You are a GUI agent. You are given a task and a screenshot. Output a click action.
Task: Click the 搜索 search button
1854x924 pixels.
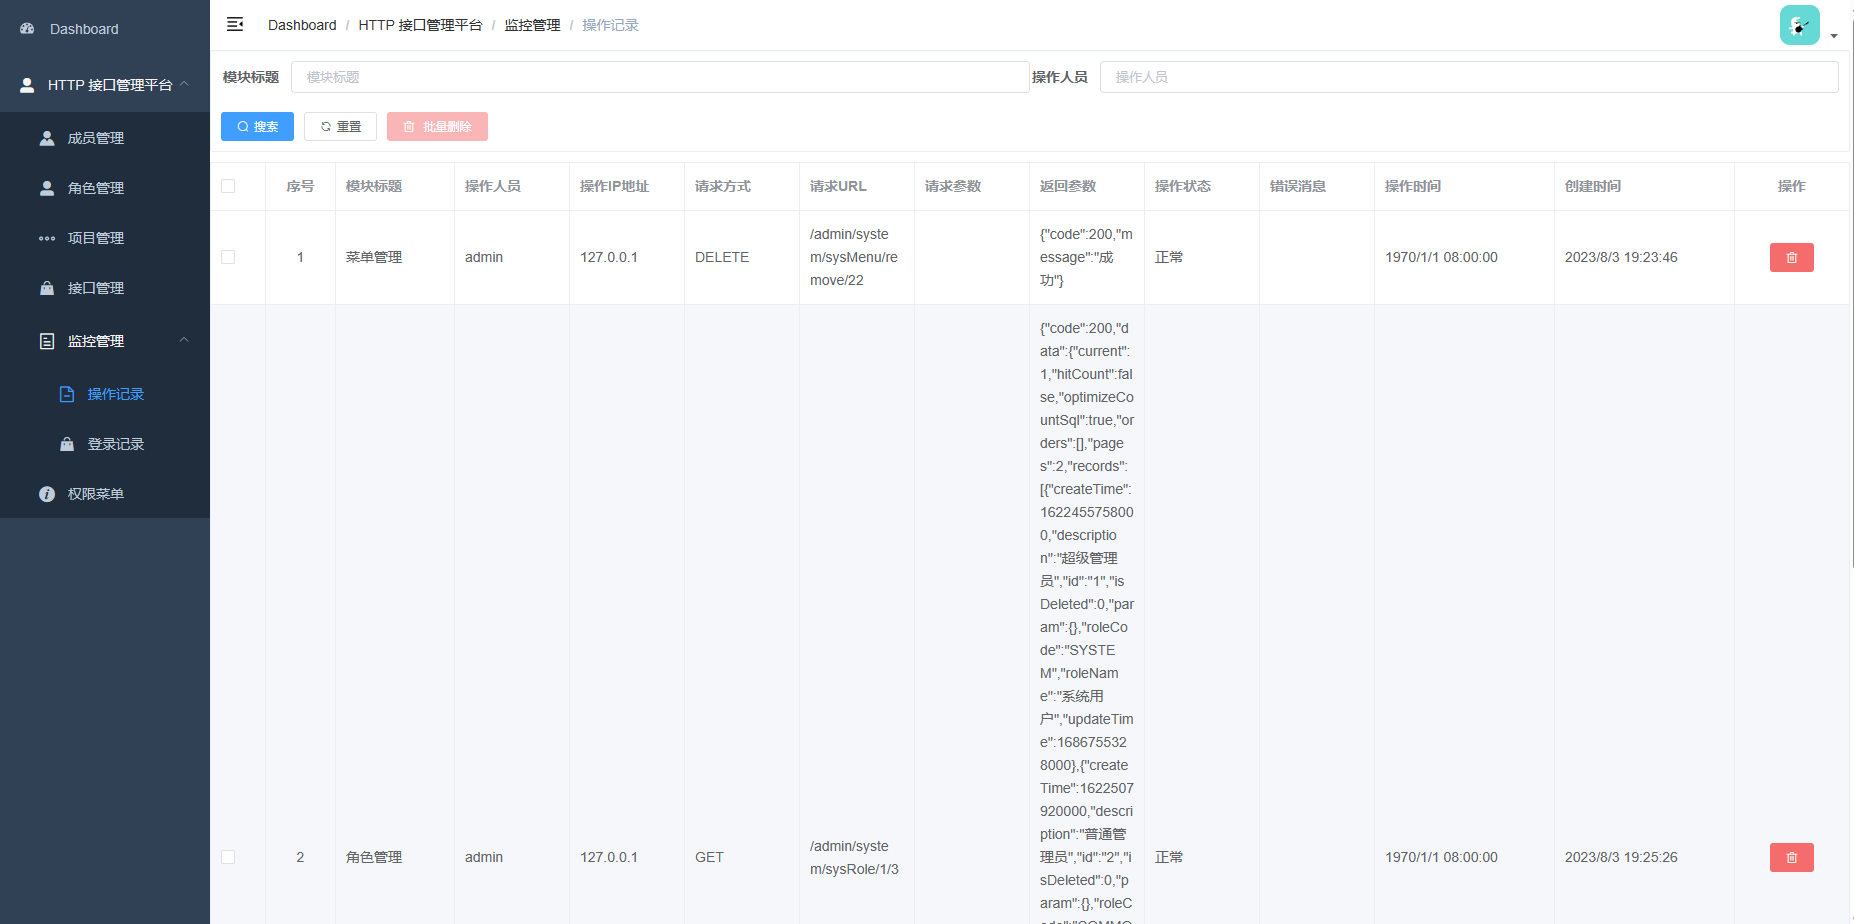tap(257, 126)
